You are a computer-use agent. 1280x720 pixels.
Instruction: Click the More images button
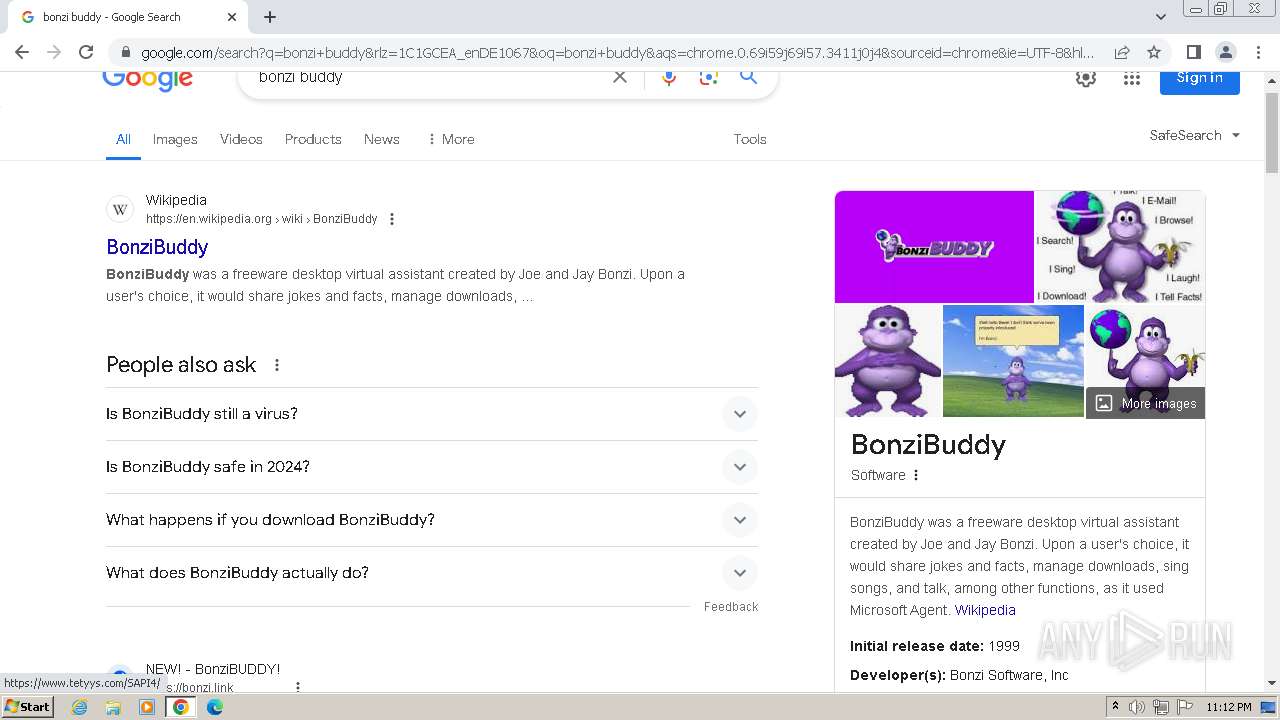1146,403
